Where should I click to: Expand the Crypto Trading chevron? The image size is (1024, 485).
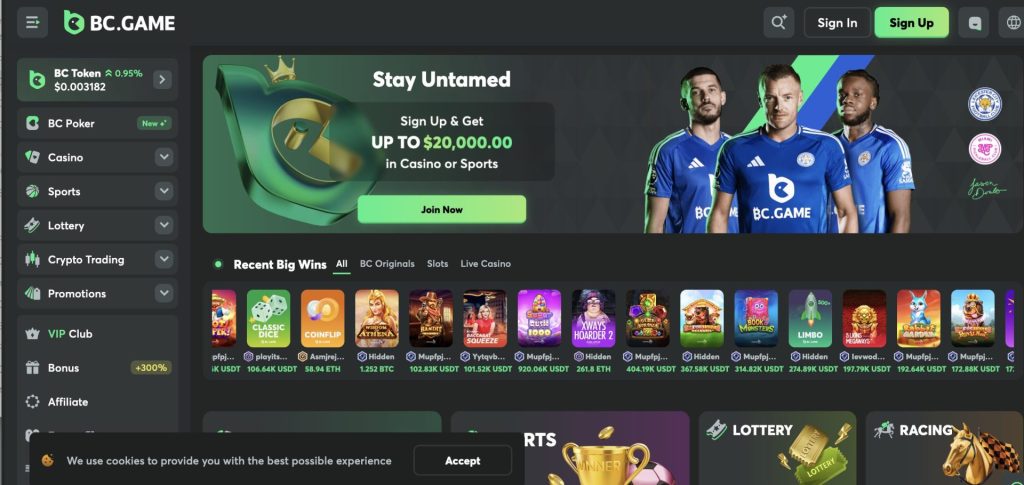[x=164, y=259]
